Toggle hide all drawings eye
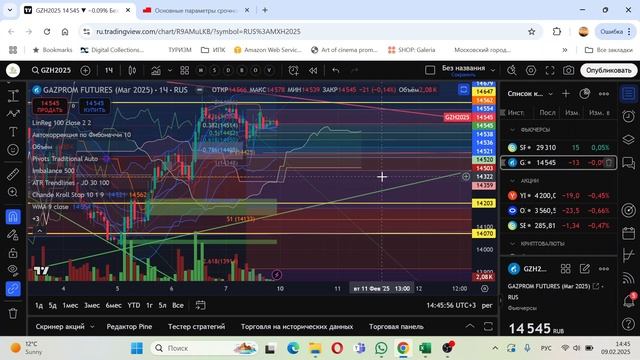Image resolution: width=640 pixels, height=360 pixels. pyautogui.click(x=13, y=270)
